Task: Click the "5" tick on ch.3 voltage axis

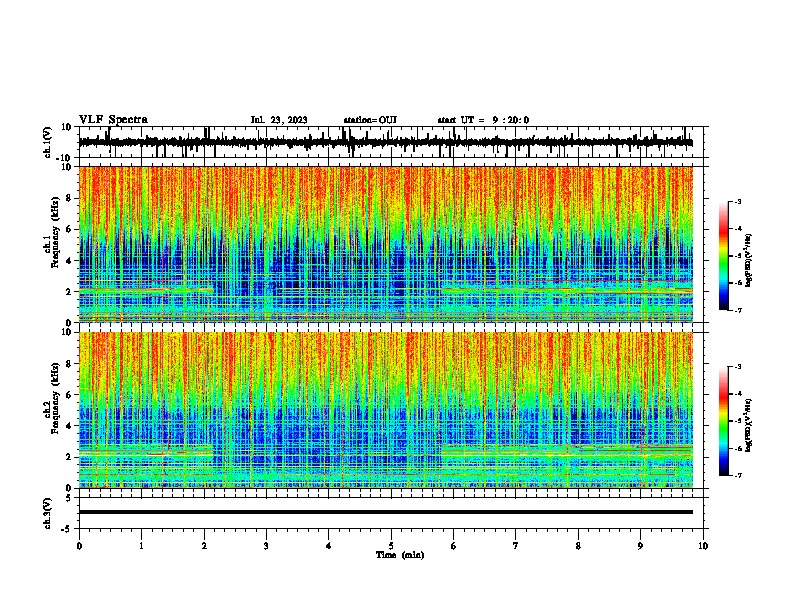Action: pos(69,498)
